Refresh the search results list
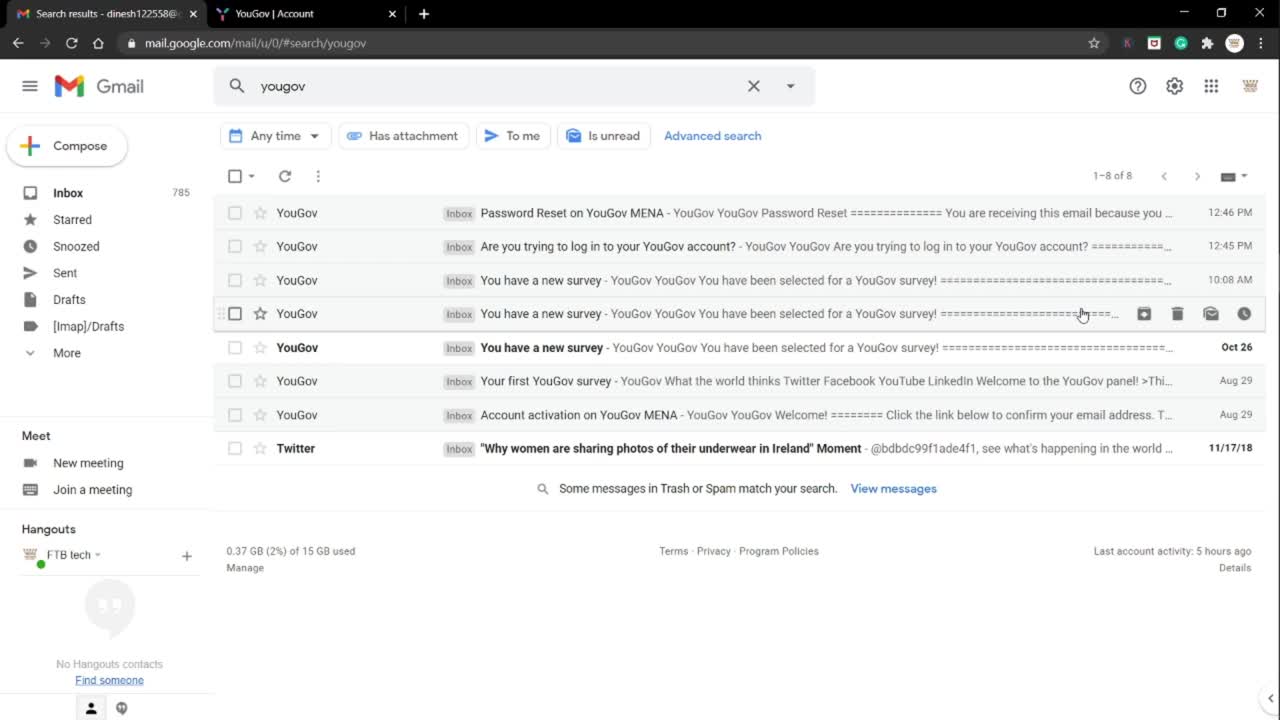 point(285,176)
